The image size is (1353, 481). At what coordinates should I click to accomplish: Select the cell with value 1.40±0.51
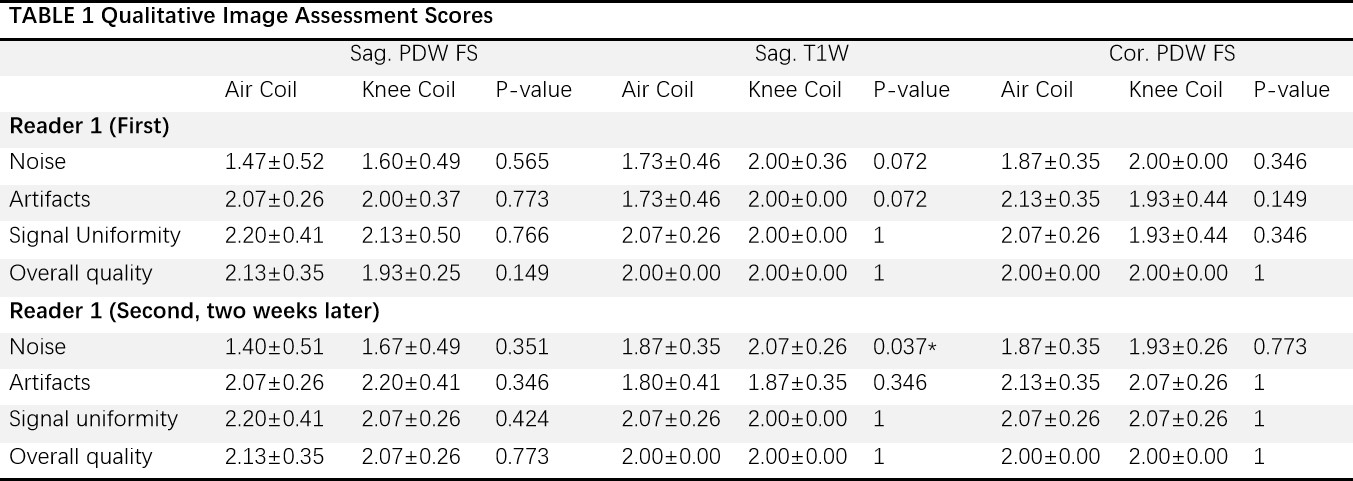tap(275, 347)
